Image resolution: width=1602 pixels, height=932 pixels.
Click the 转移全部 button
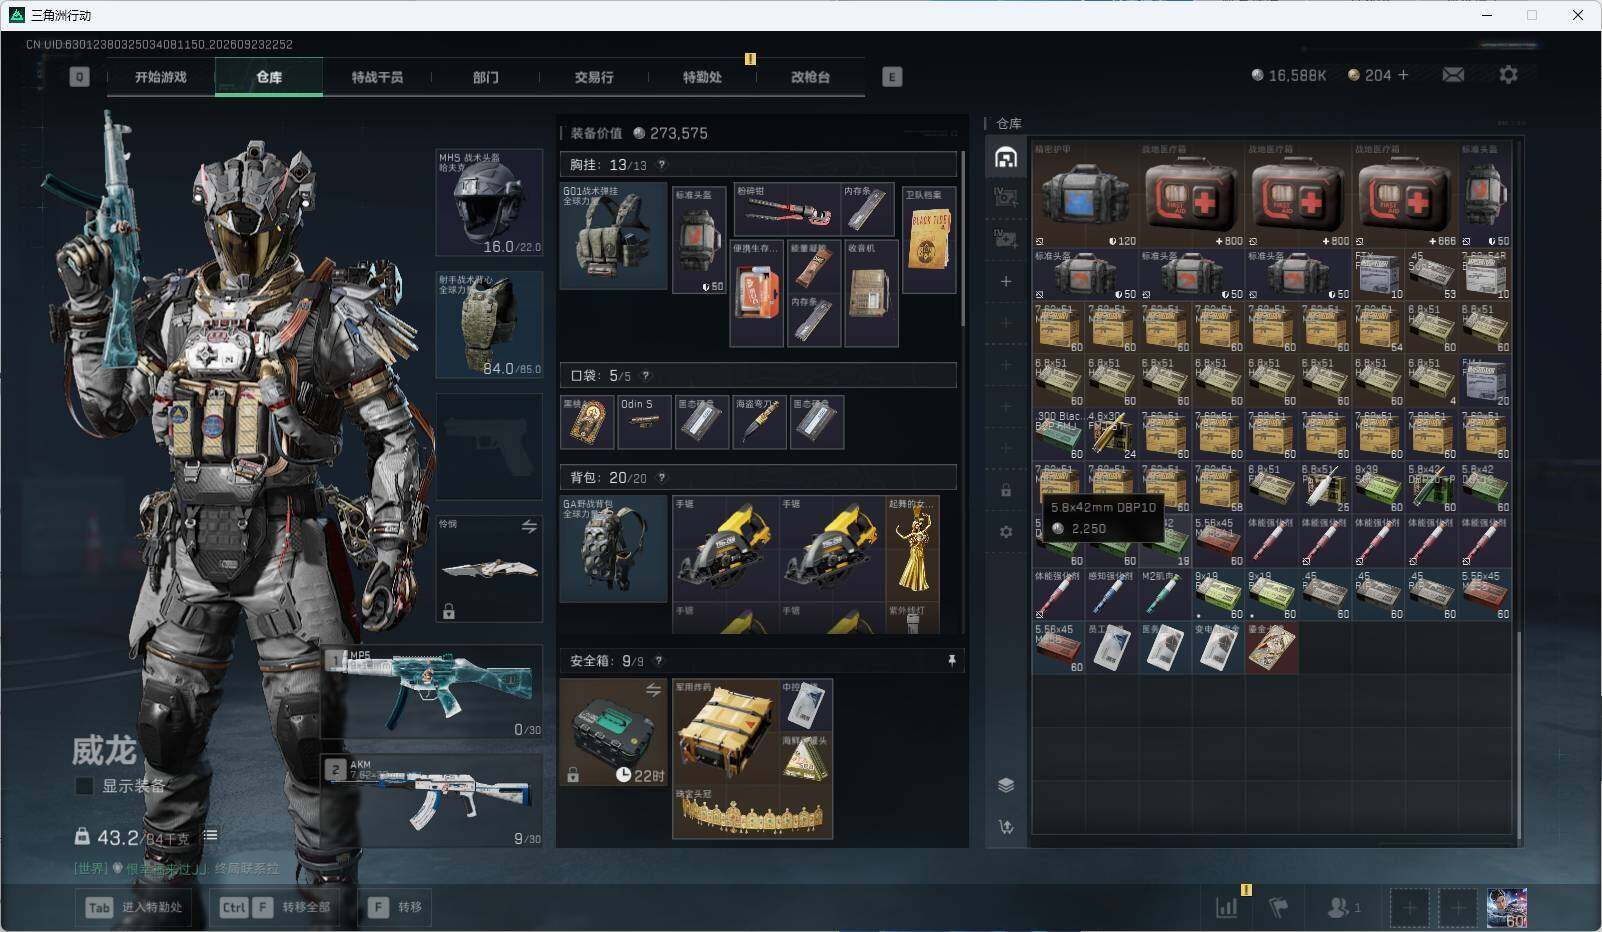tap(276, 907)
